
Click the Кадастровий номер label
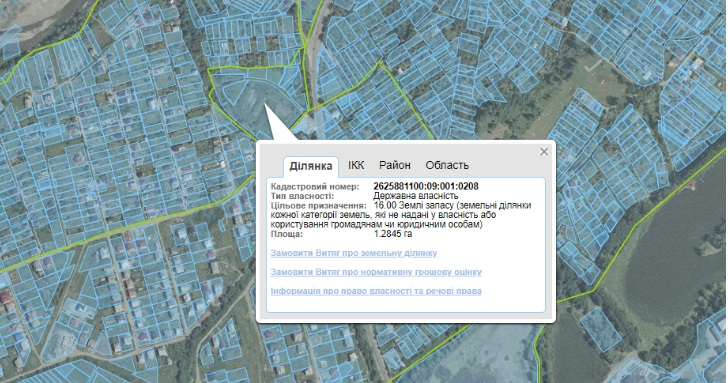pos(315,187)
